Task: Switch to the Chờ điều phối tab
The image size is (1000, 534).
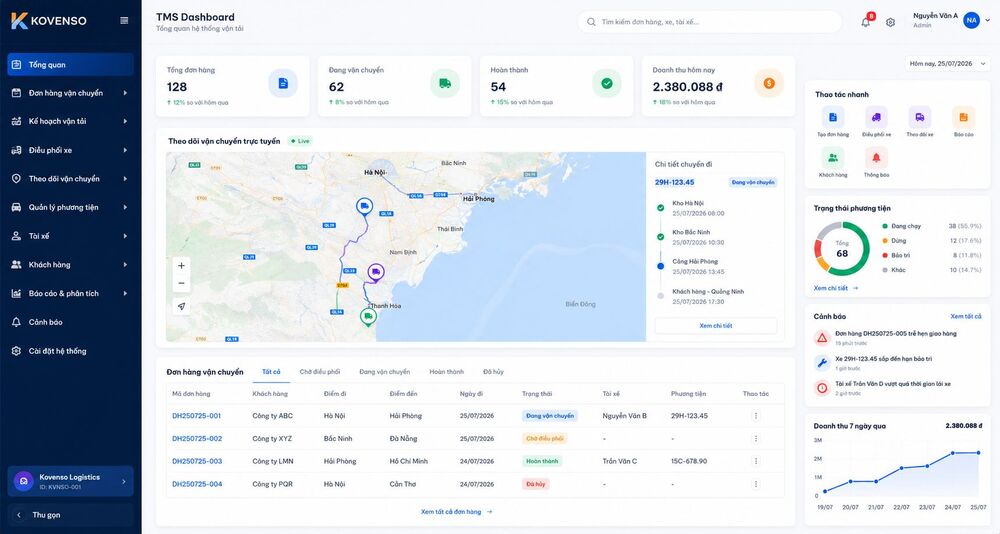Action: tap(320, 372)
